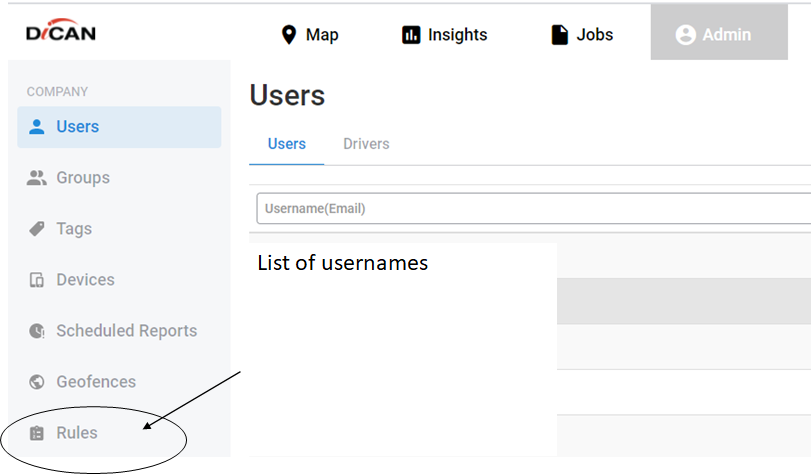Select Users in the Company sidebar

tap(119, 127)
